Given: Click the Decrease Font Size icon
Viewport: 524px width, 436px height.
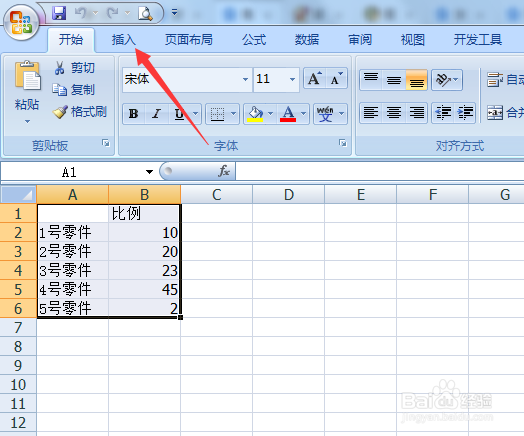Looking at the screenshot, I should pos(337,79).
